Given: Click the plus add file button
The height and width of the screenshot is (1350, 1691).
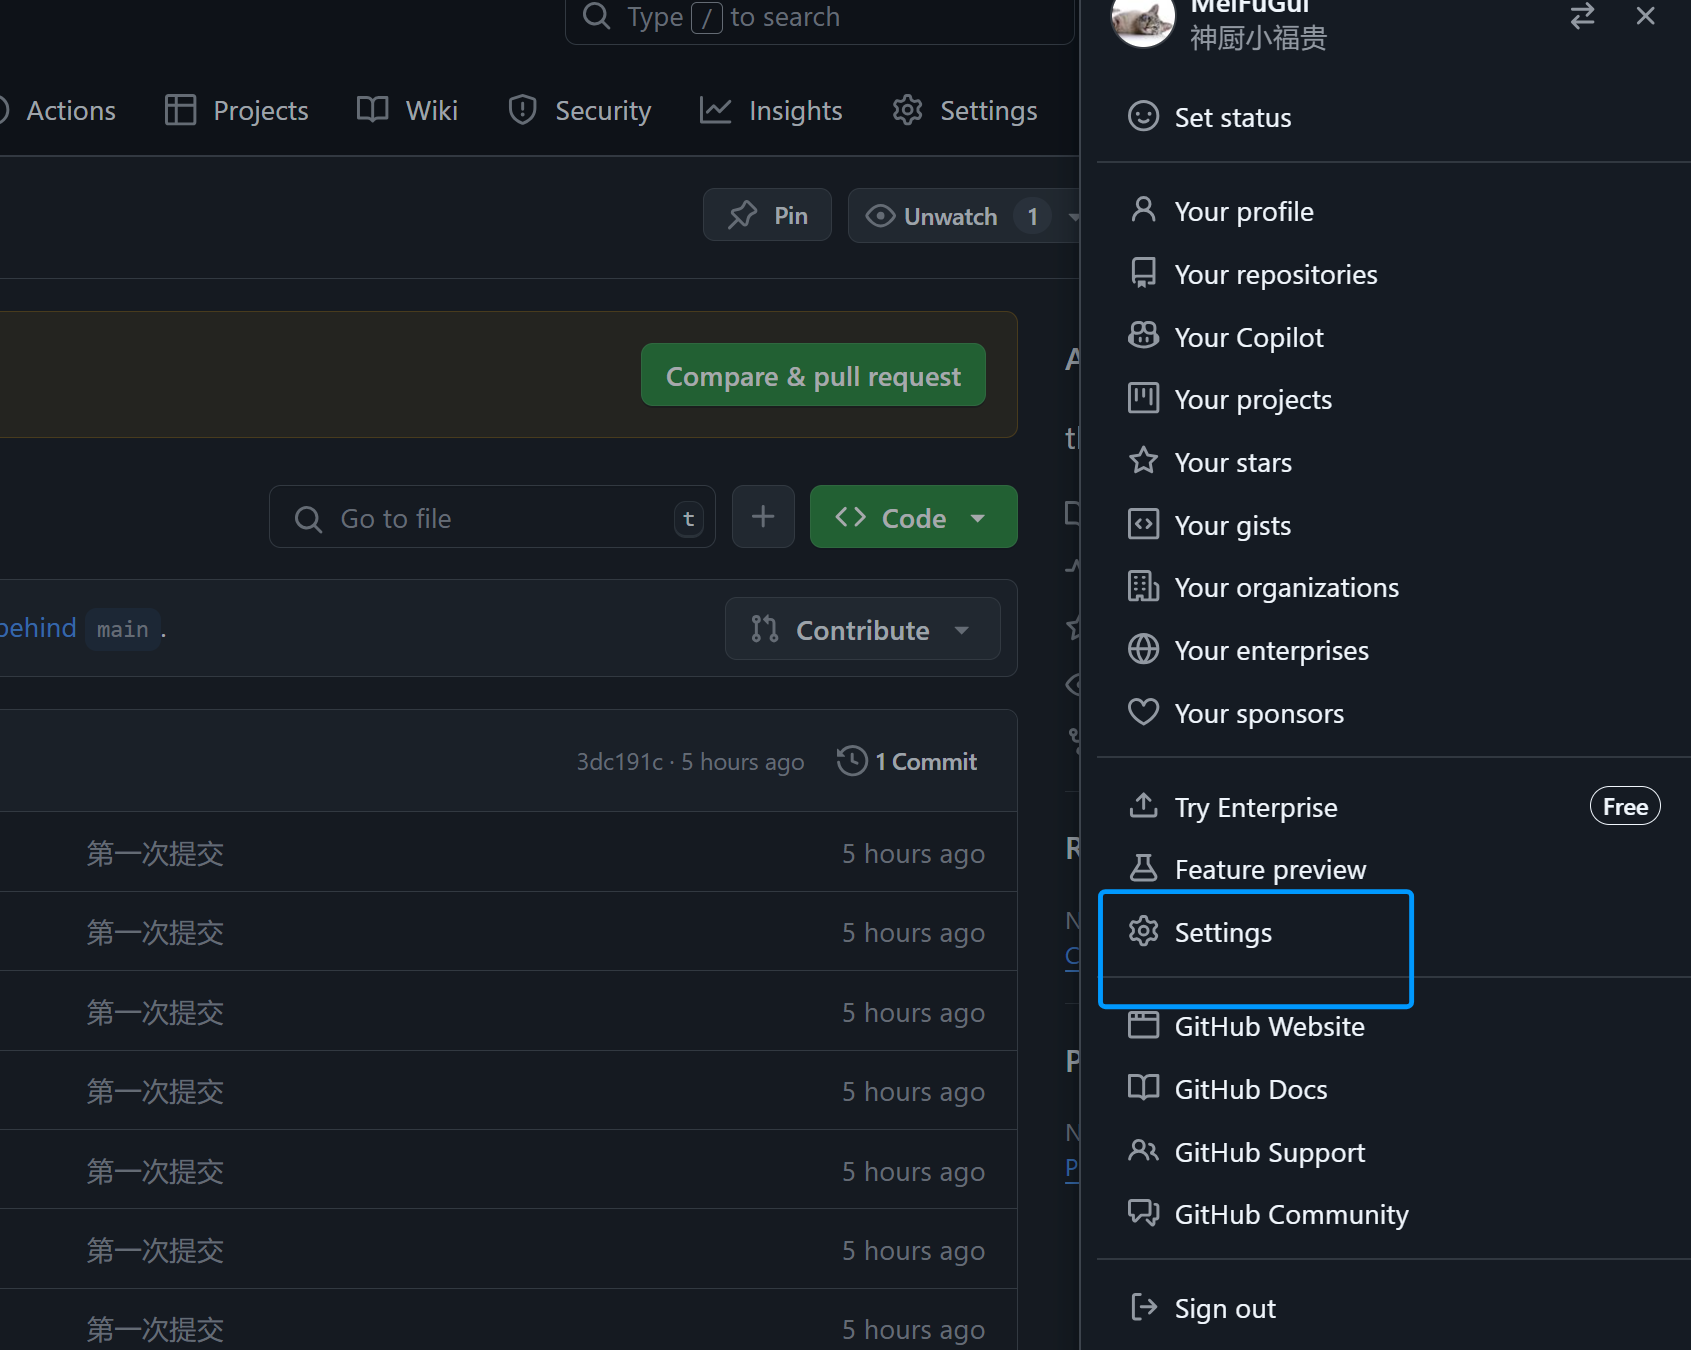Looking at the screenshot, I should point(763,517).
